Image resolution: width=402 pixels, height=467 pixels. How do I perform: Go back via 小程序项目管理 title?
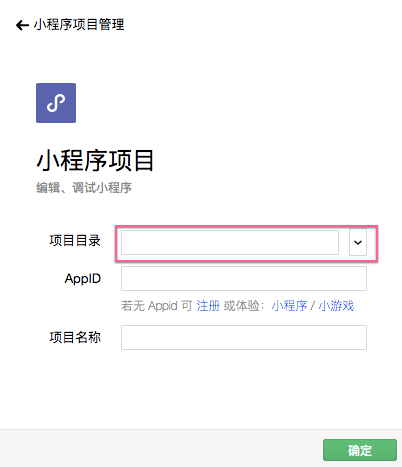click(79, 25)
